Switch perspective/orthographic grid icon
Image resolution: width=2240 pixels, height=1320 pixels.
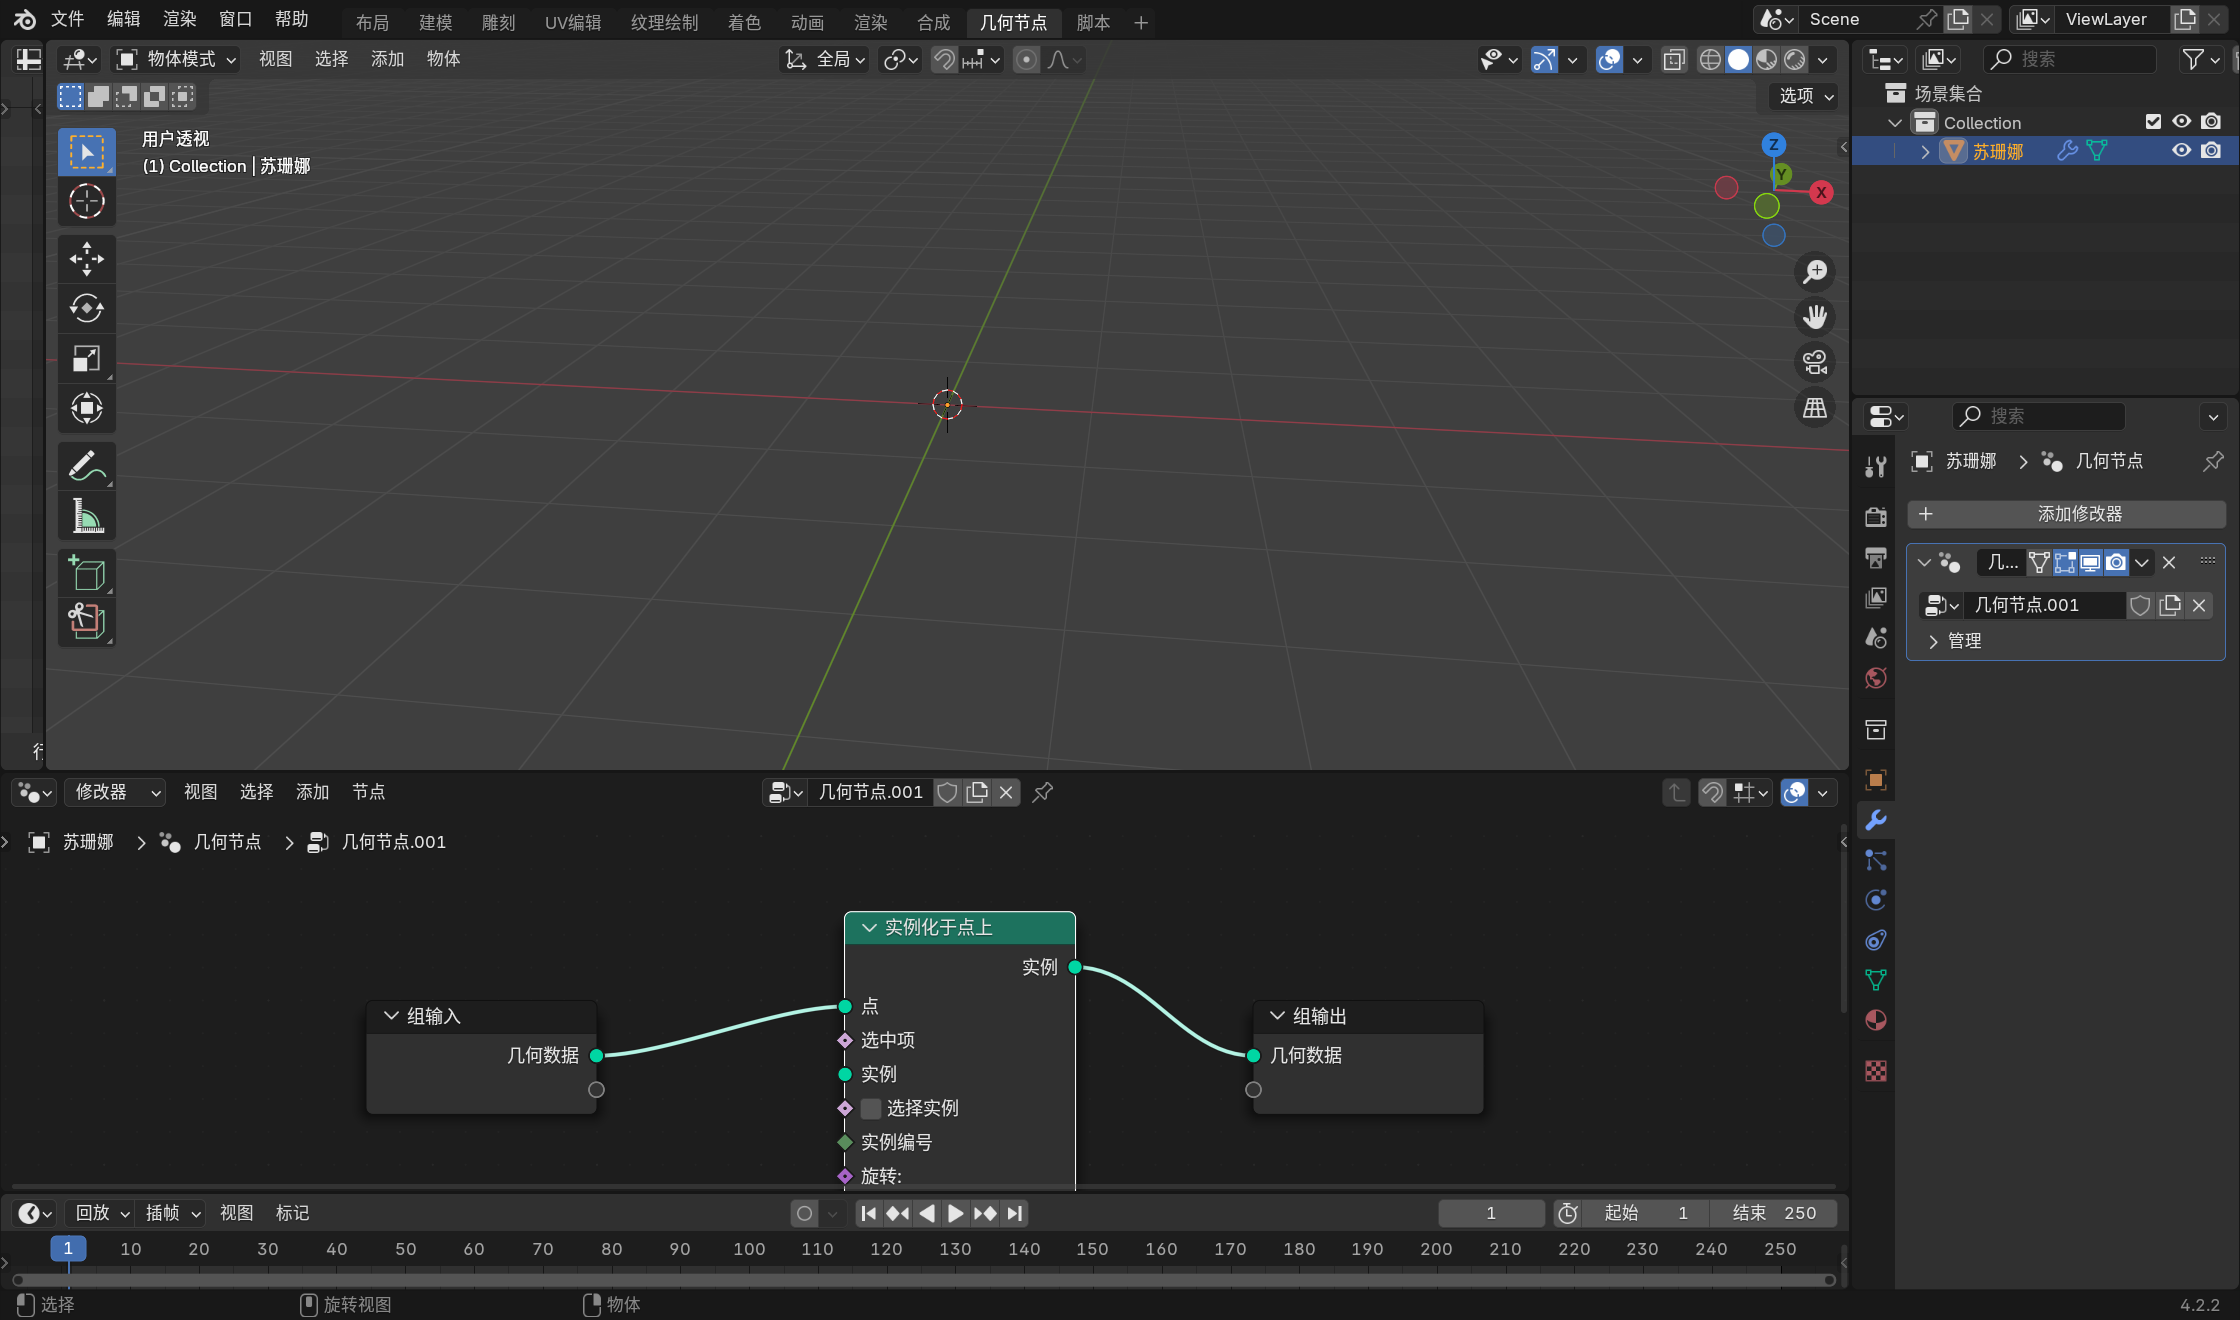1815,408
